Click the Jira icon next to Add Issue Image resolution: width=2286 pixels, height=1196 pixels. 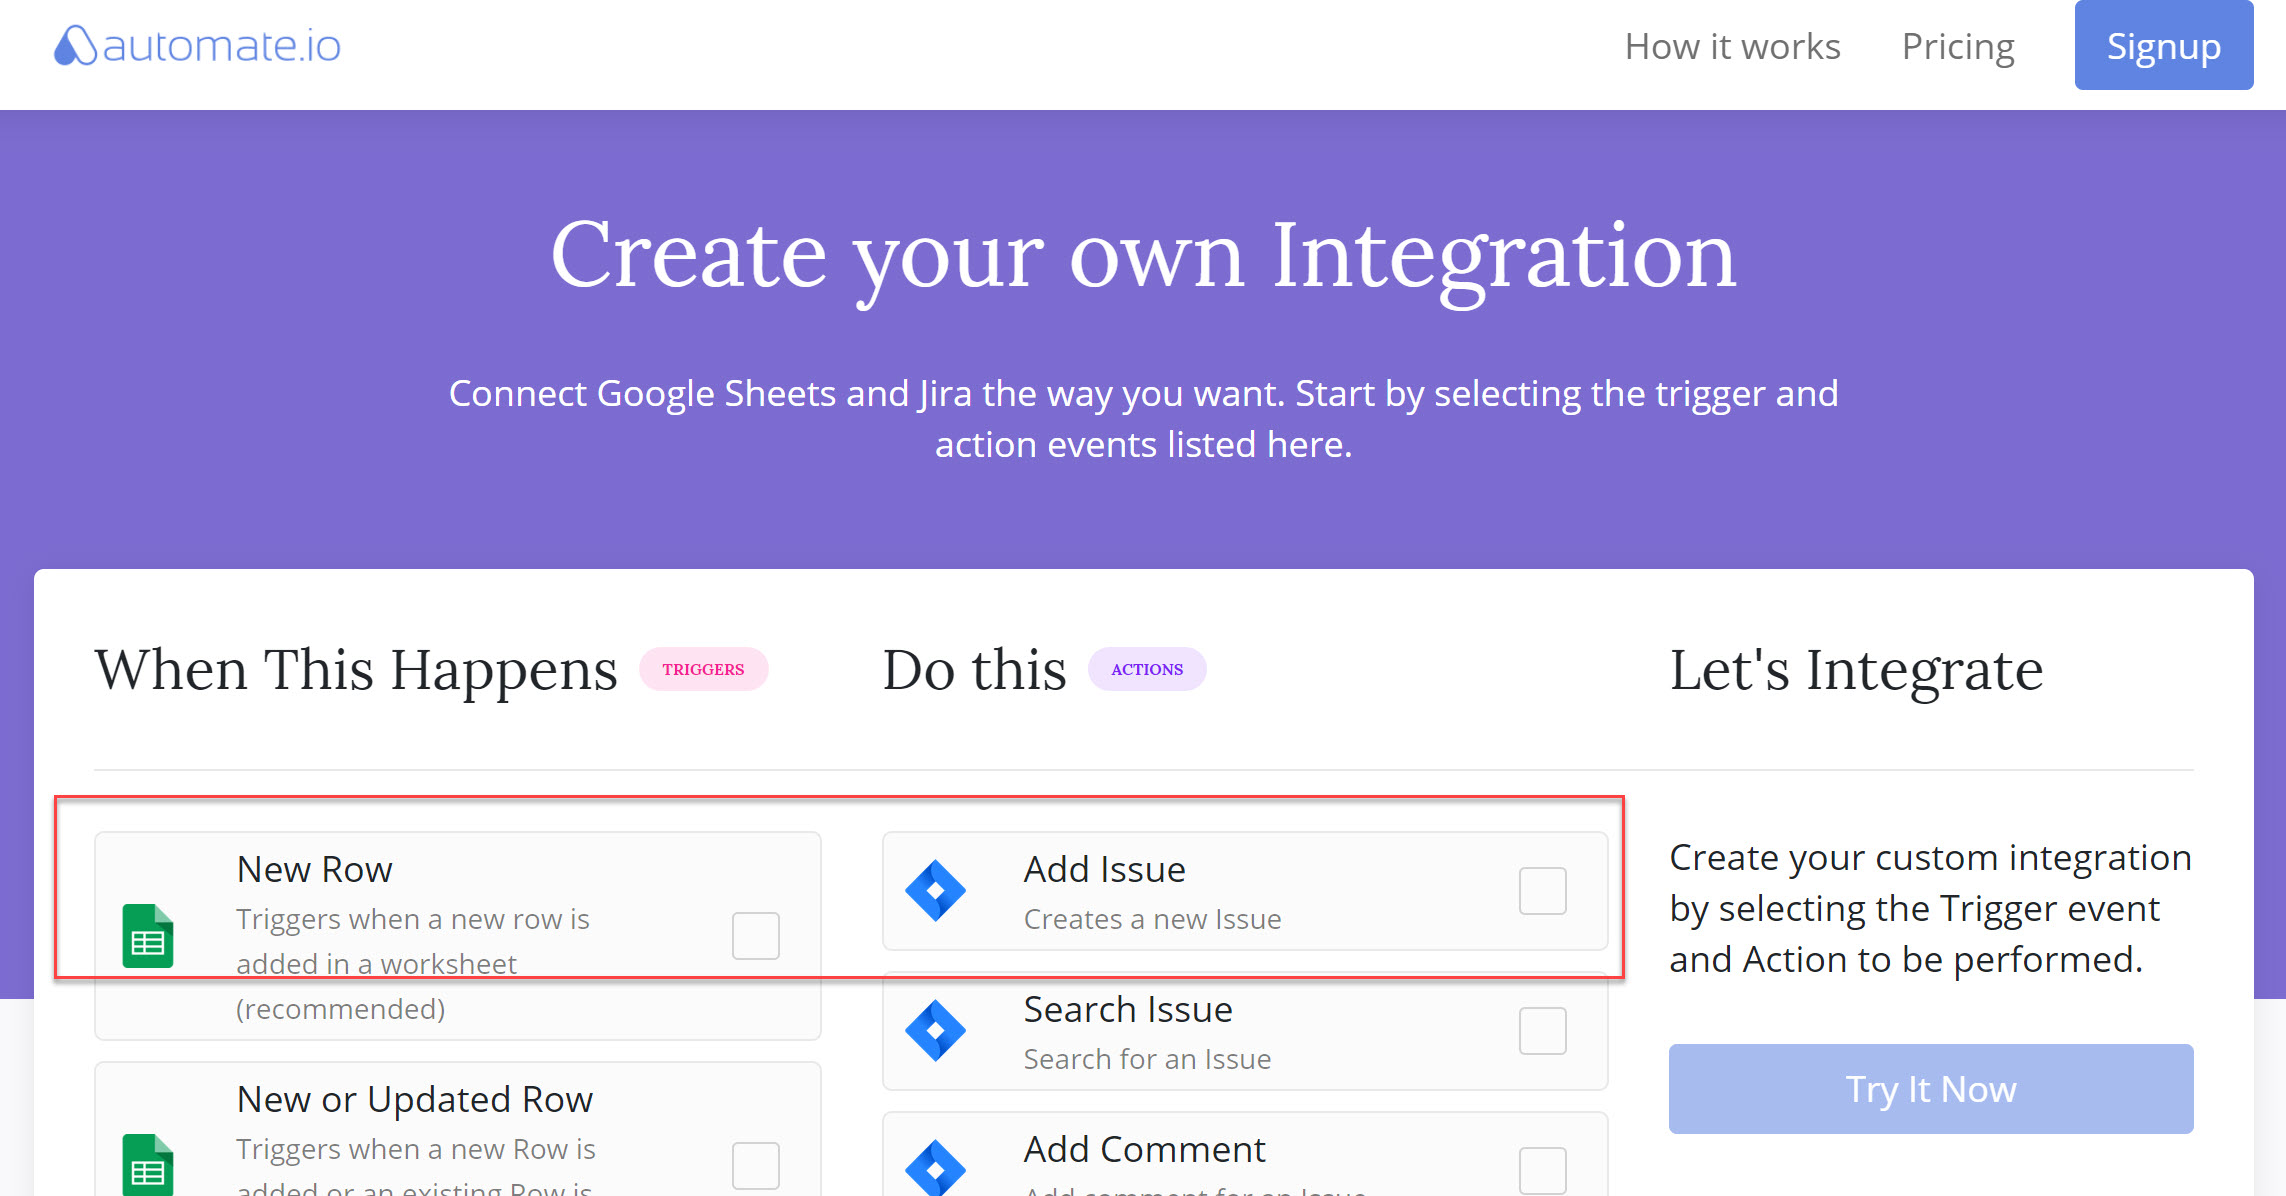[935, 890]
